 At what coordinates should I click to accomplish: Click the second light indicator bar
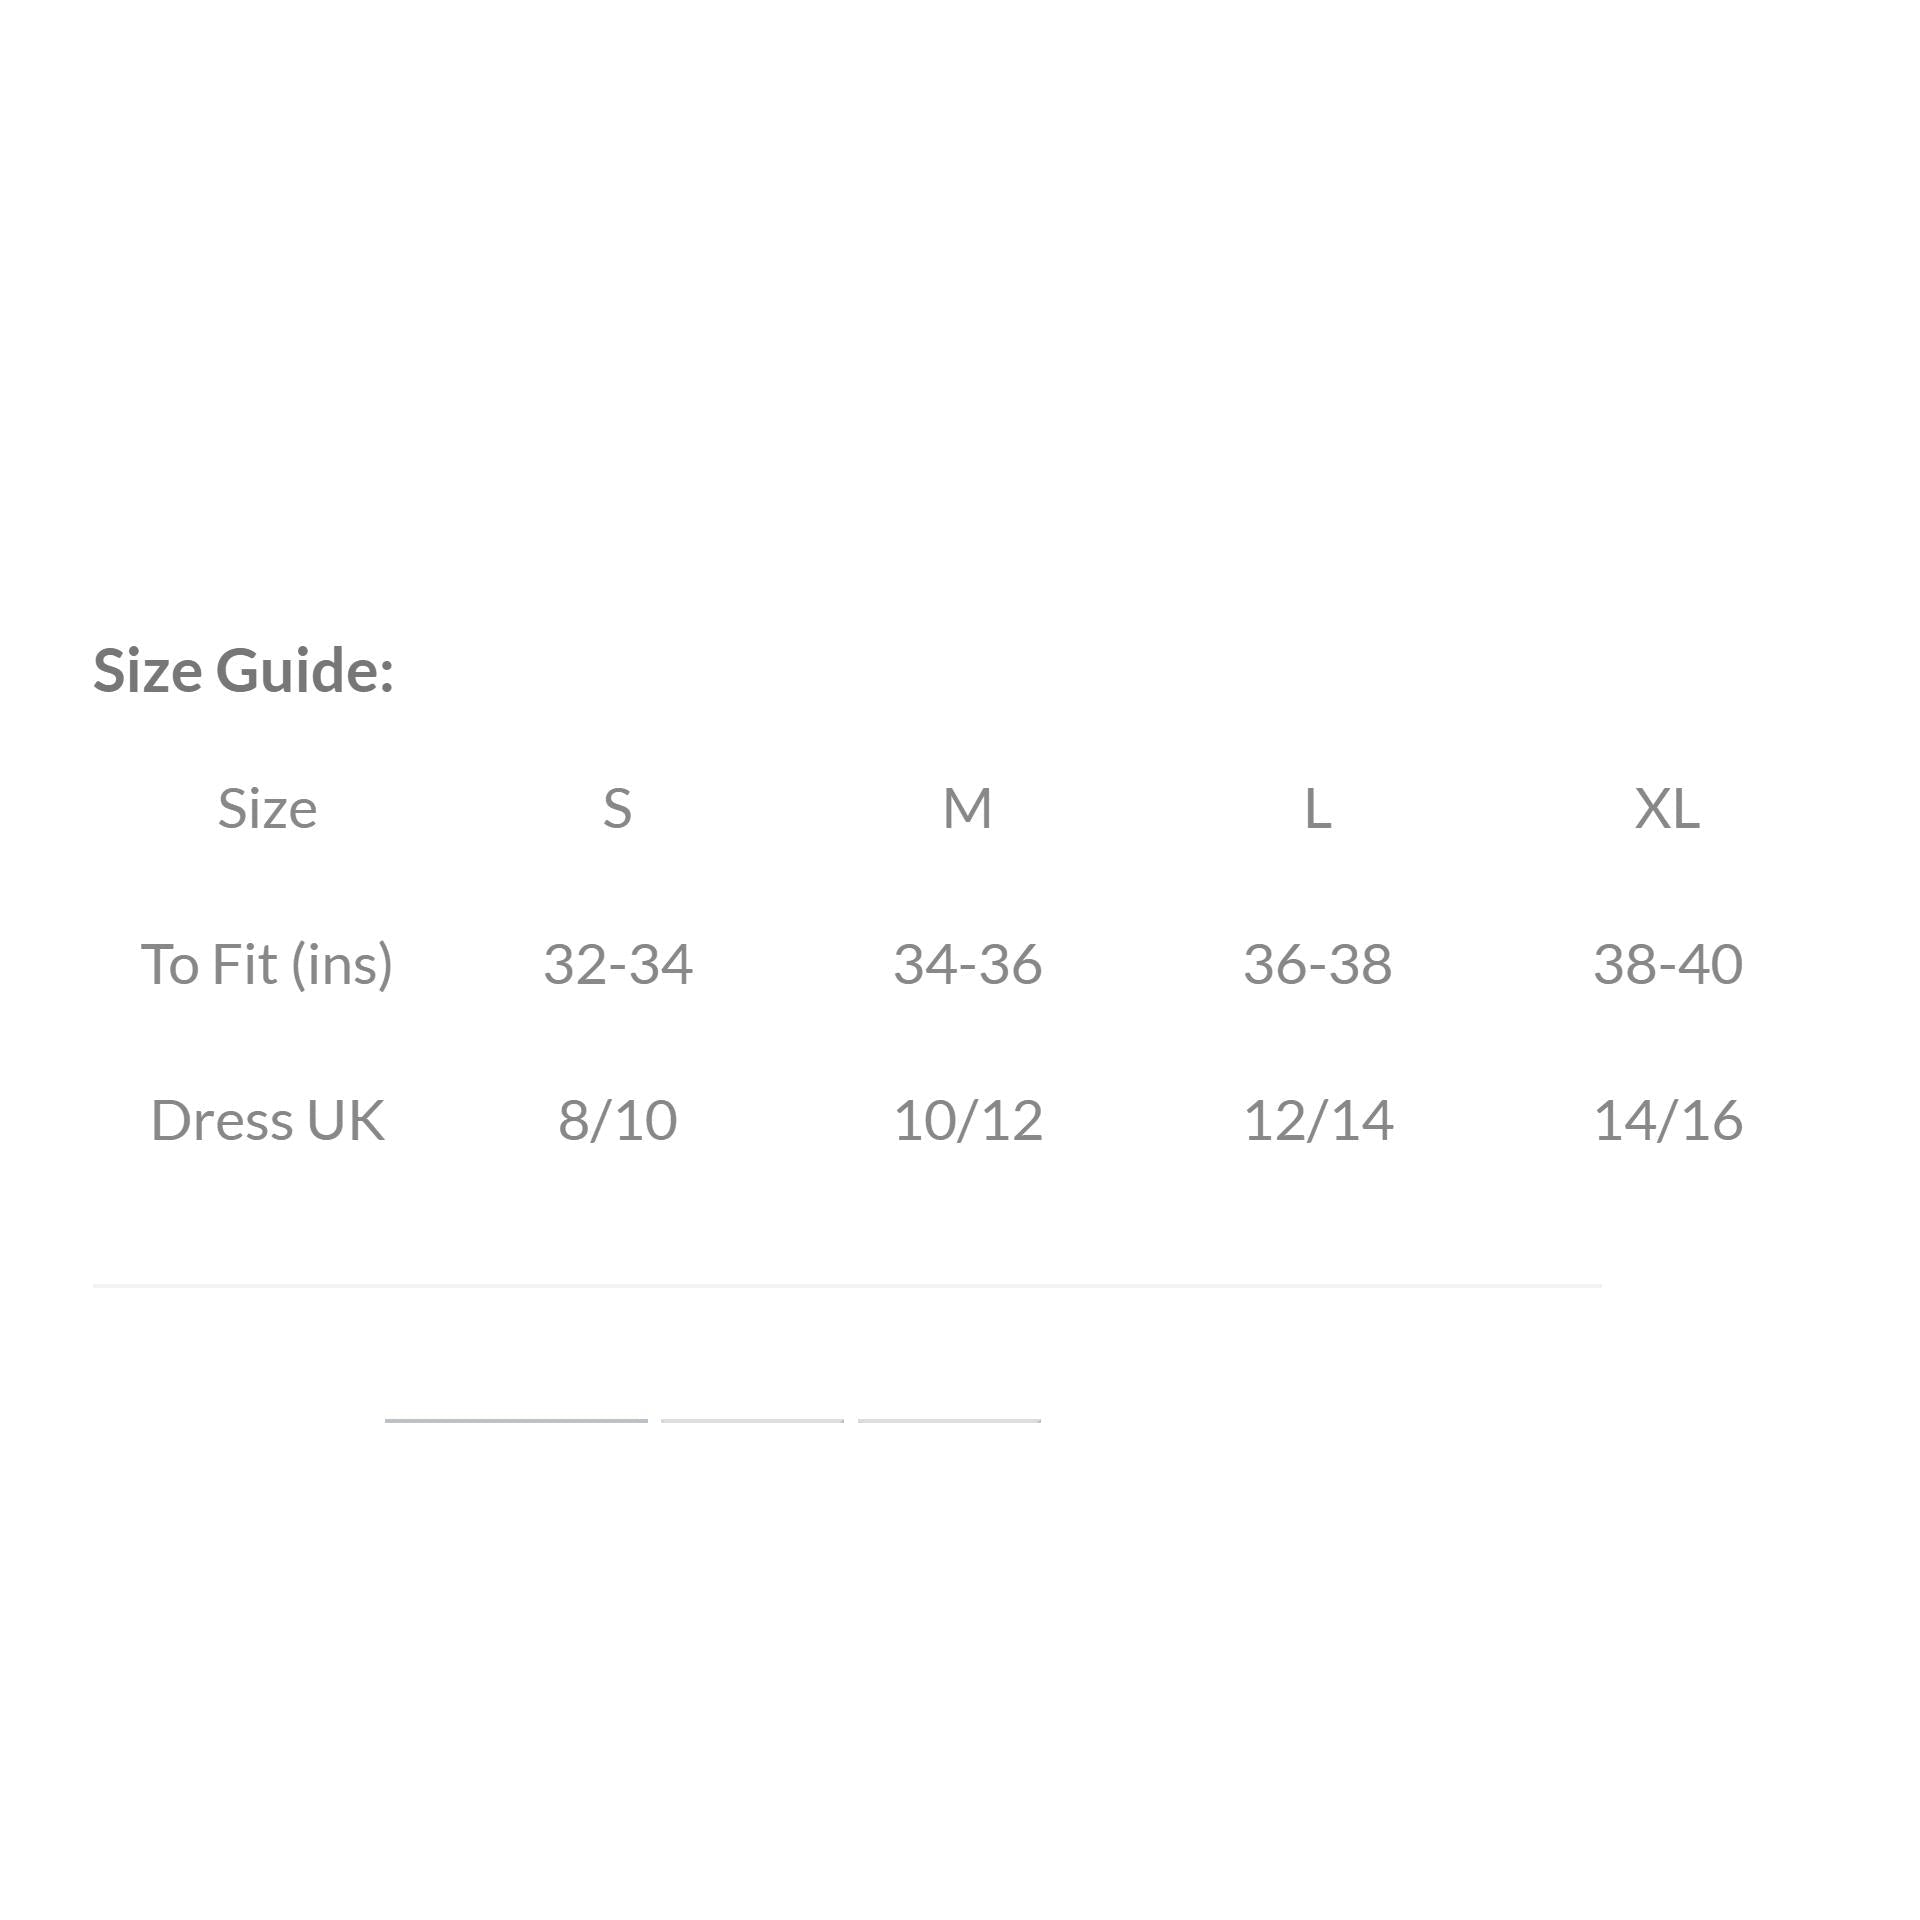(x=752, y=1420)
